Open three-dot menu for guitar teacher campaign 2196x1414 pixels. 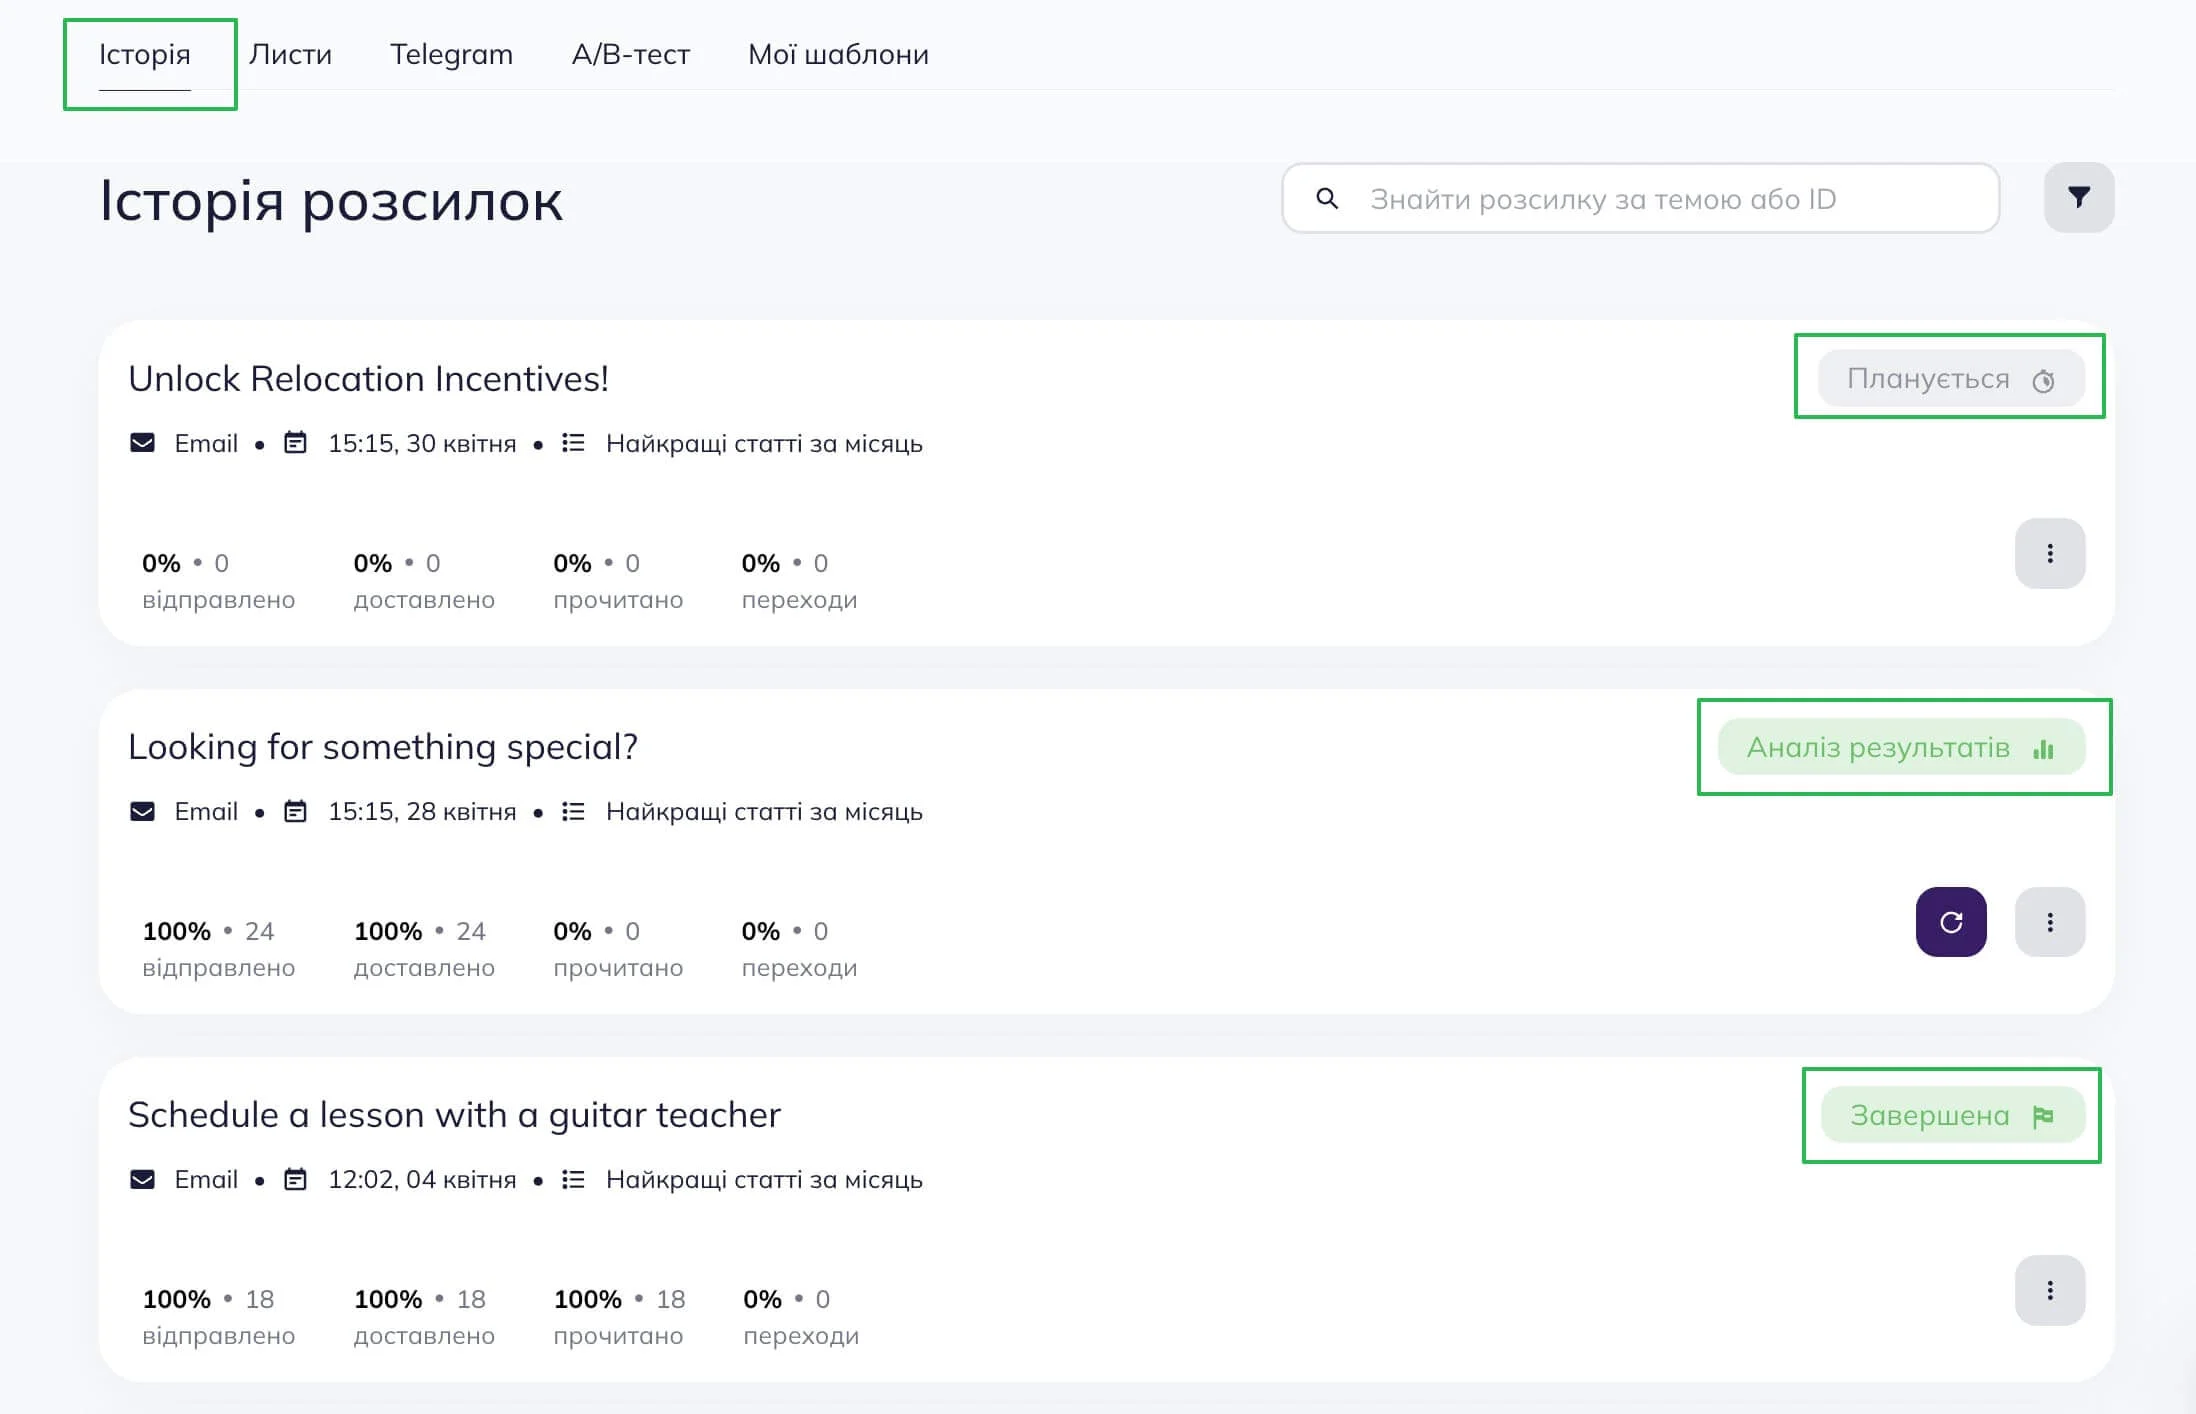click(2049, 1290)
